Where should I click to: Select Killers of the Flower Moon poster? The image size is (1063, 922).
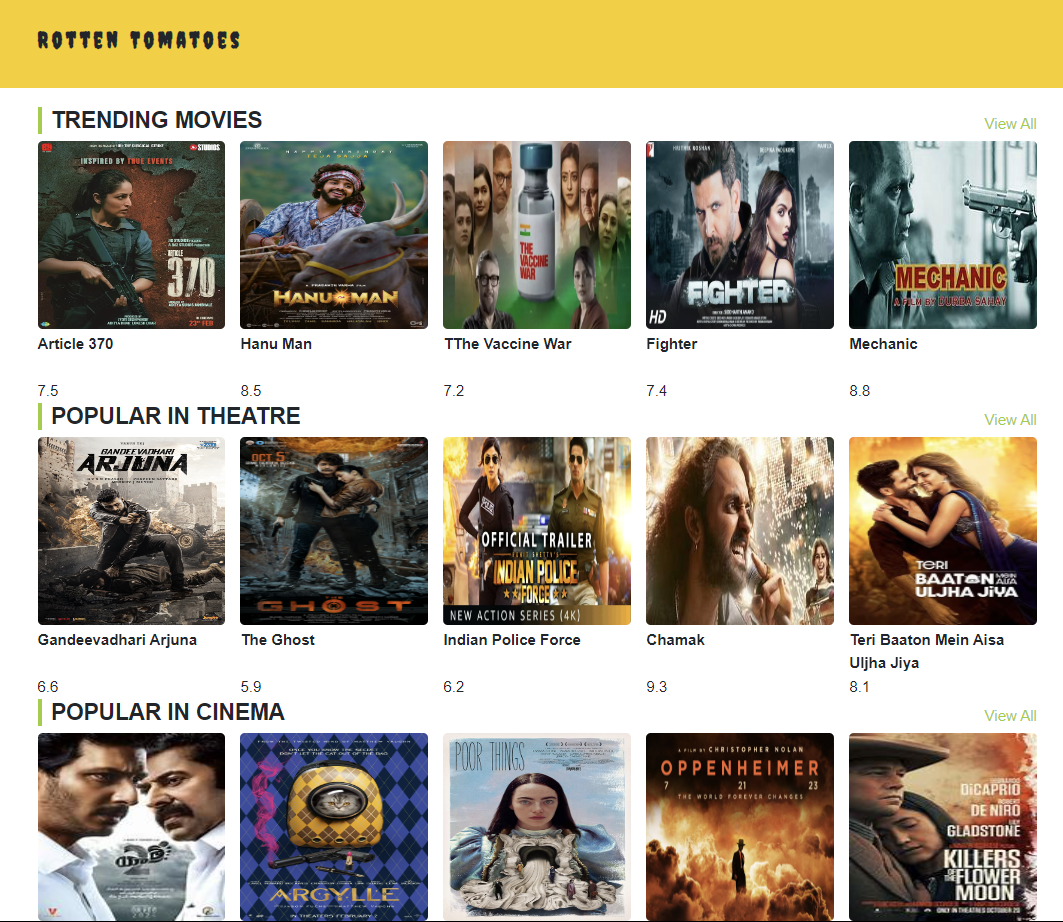943,826
